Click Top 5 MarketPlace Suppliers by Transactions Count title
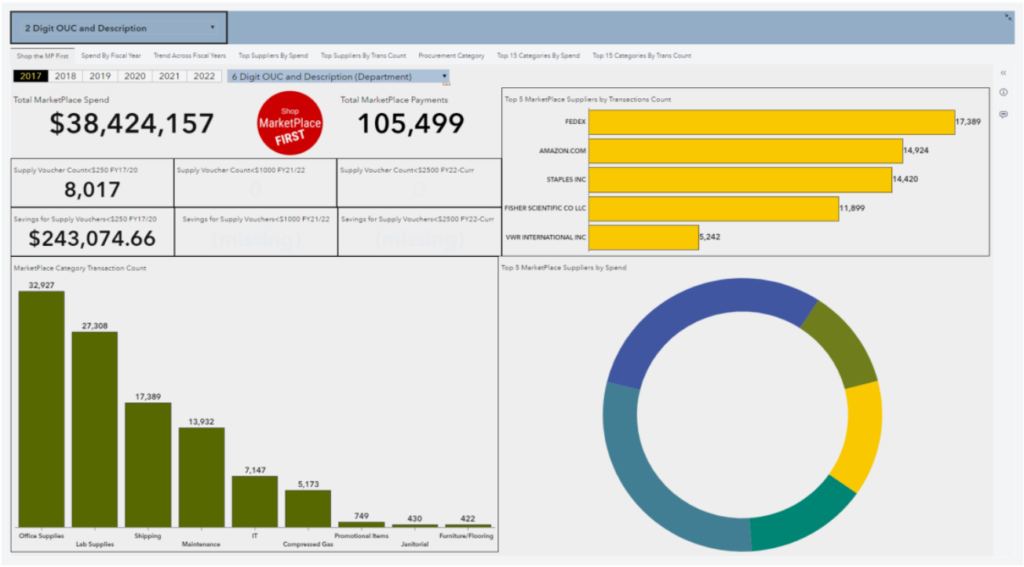The image size is (1024, 567). coord(588,100)
